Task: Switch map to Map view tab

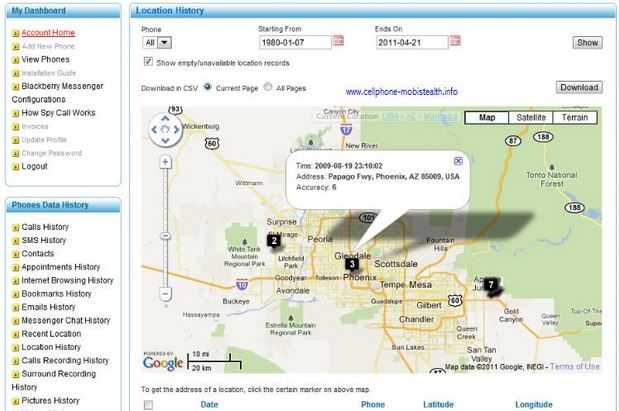Action: coord(487,117)
